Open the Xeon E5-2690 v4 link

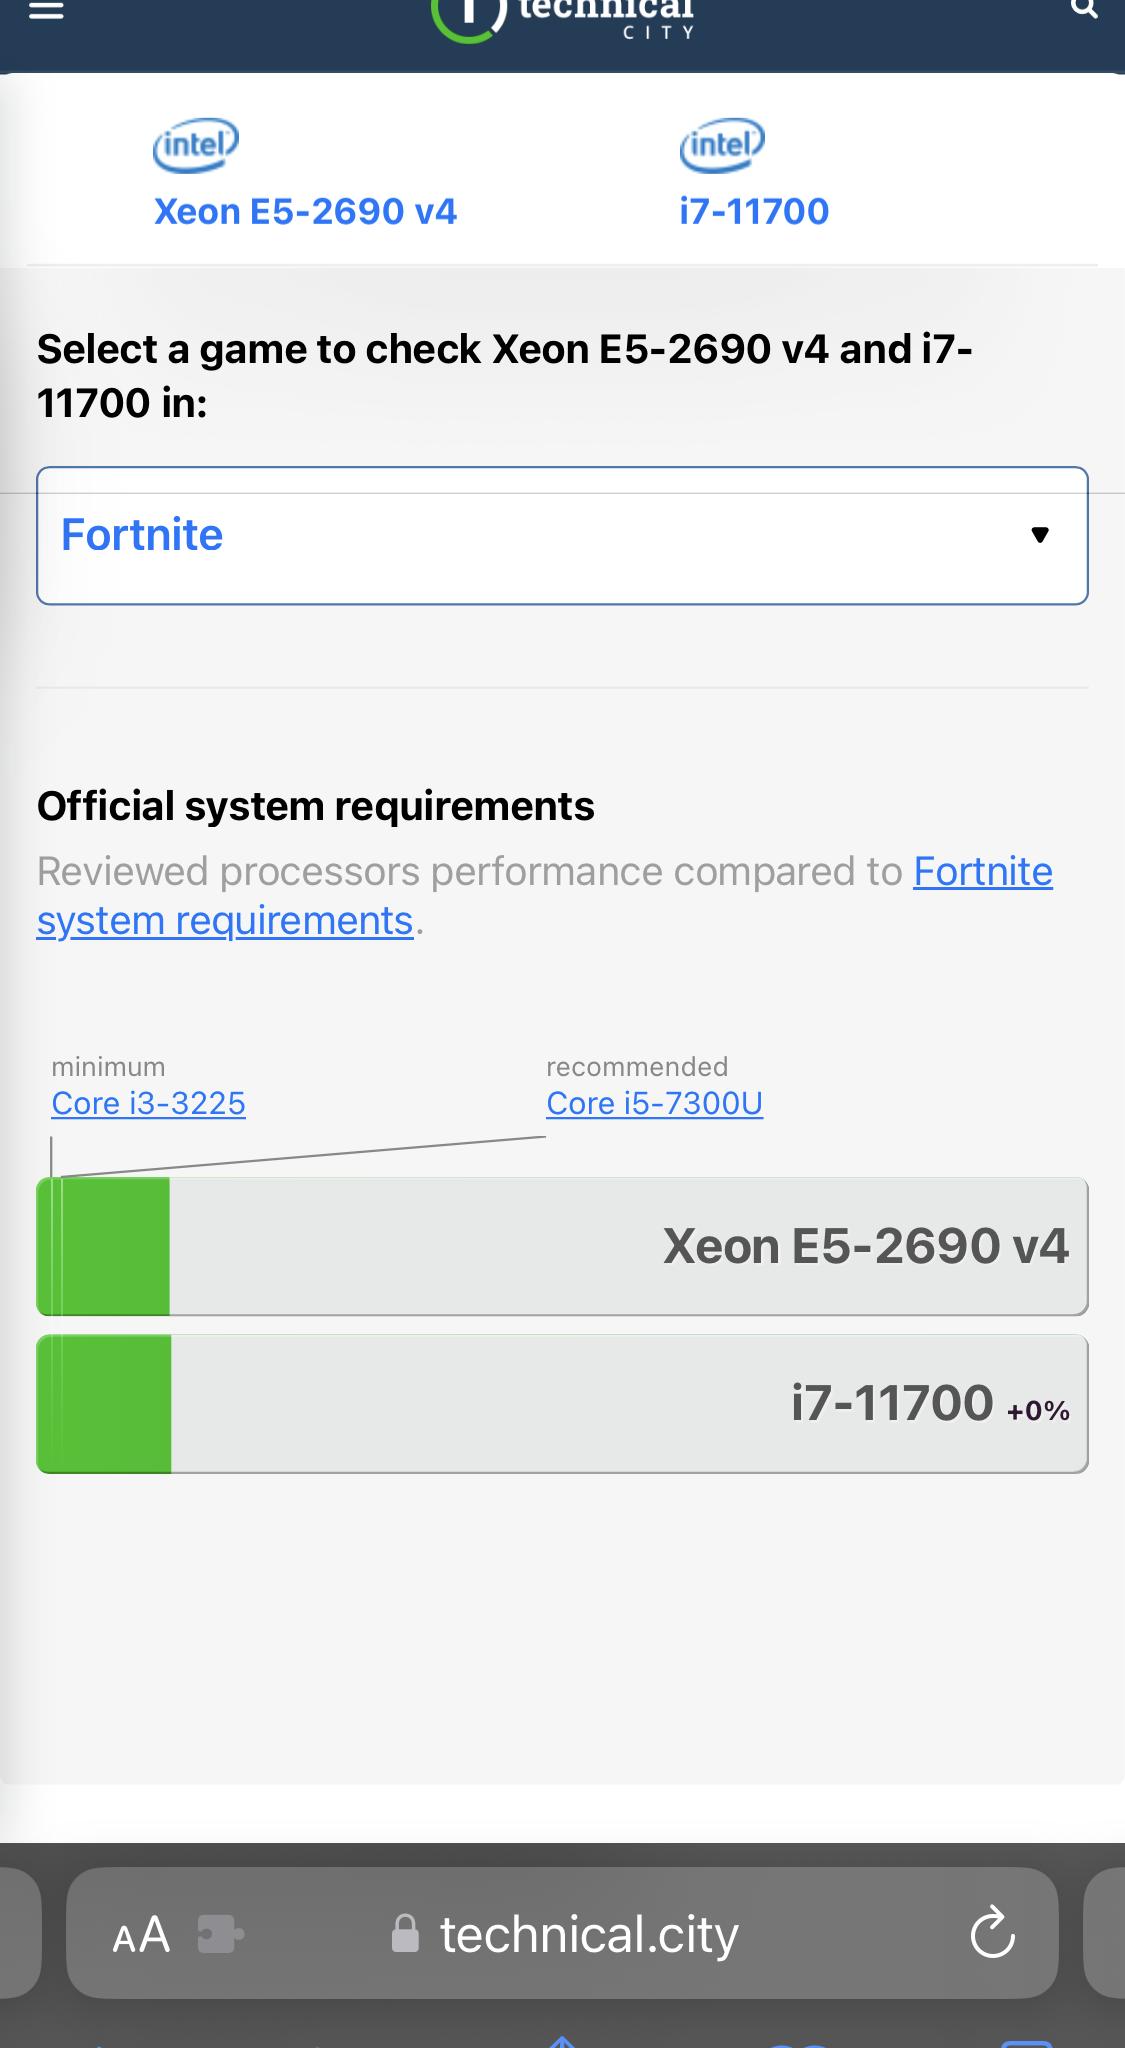click(x=305, y=211)
